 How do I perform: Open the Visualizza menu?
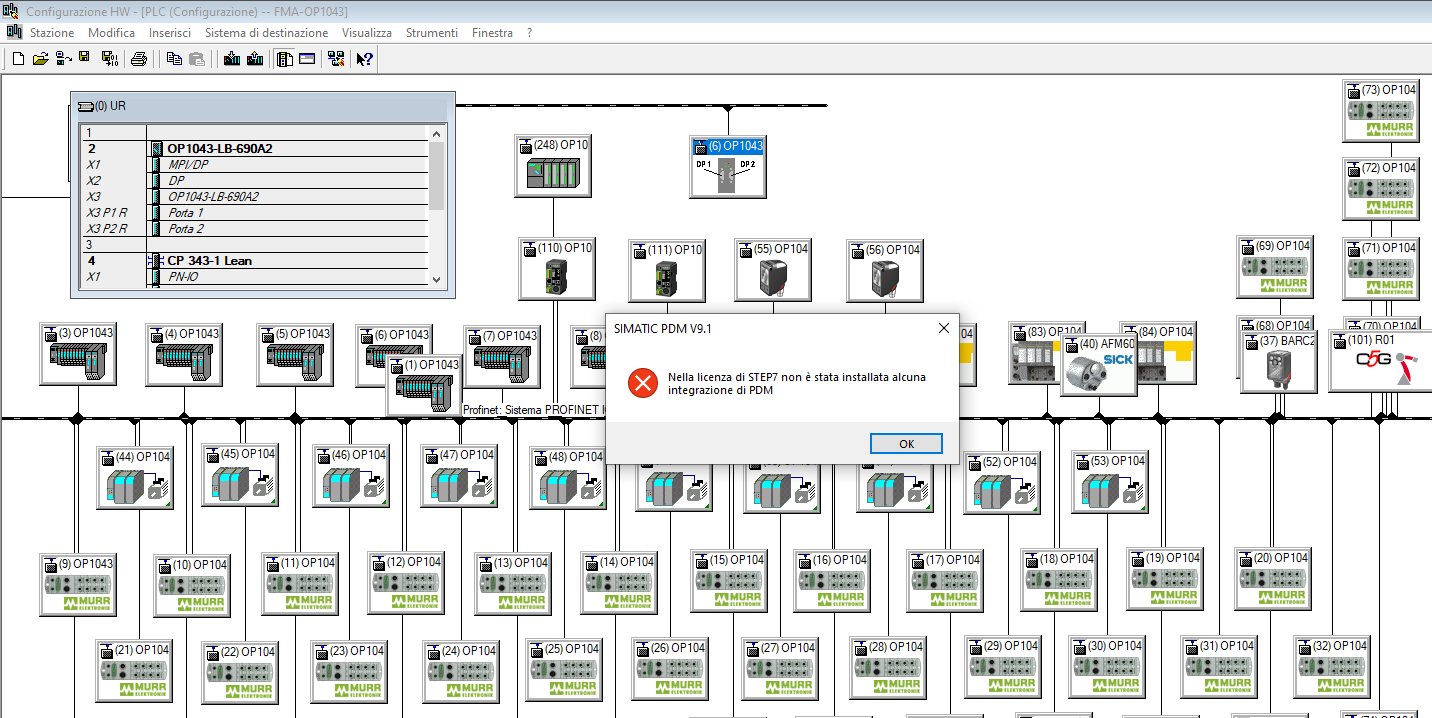pyautogui.click(x=367, y=33)
